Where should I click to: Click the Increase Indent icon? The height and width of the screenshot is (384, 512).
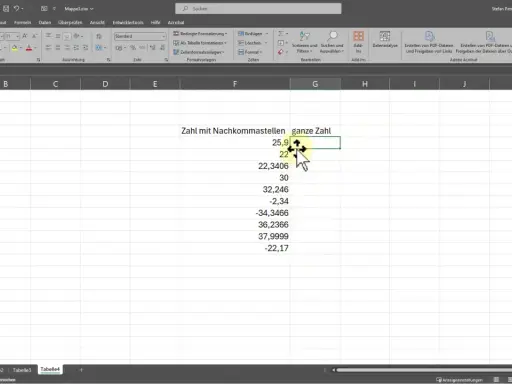pos(85,48)
